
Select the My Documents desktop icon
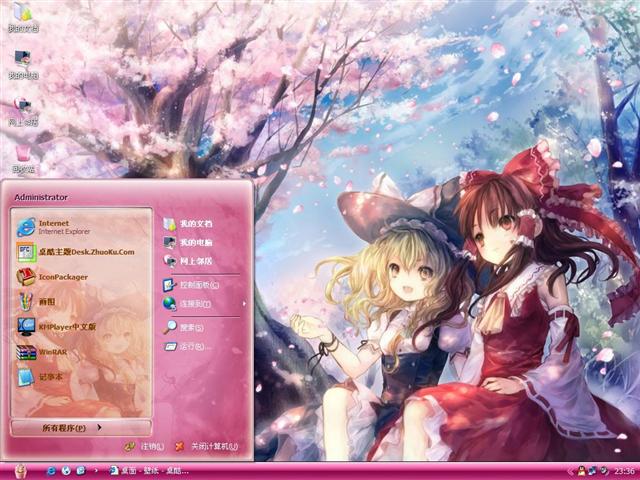coord(23,17)
